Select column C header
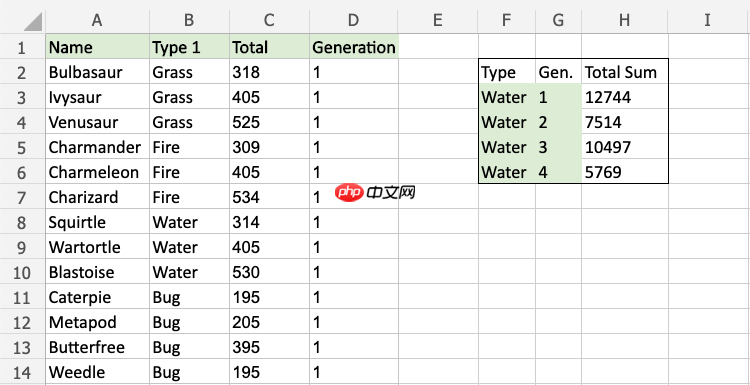The height and width of the screenshot is (385, 750). point(269,20)
